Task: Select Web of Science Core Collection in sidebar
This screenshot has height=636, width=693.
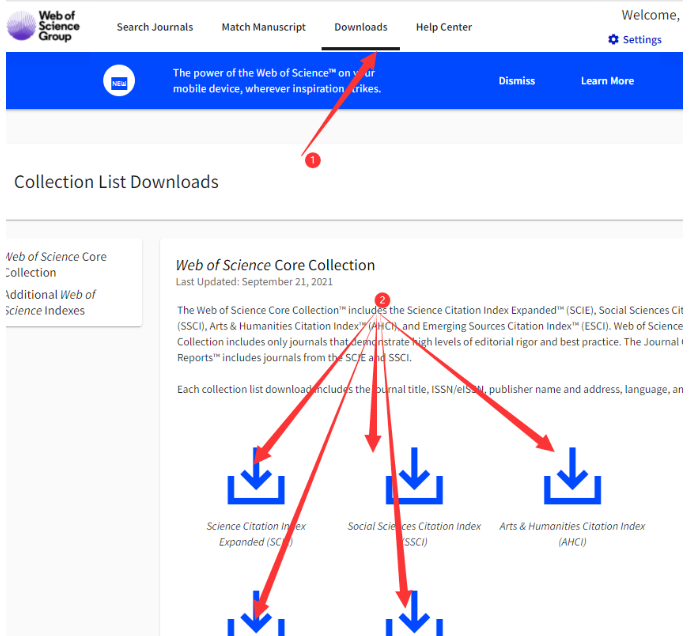Action: pyautogui.click(x=56, y=264)
